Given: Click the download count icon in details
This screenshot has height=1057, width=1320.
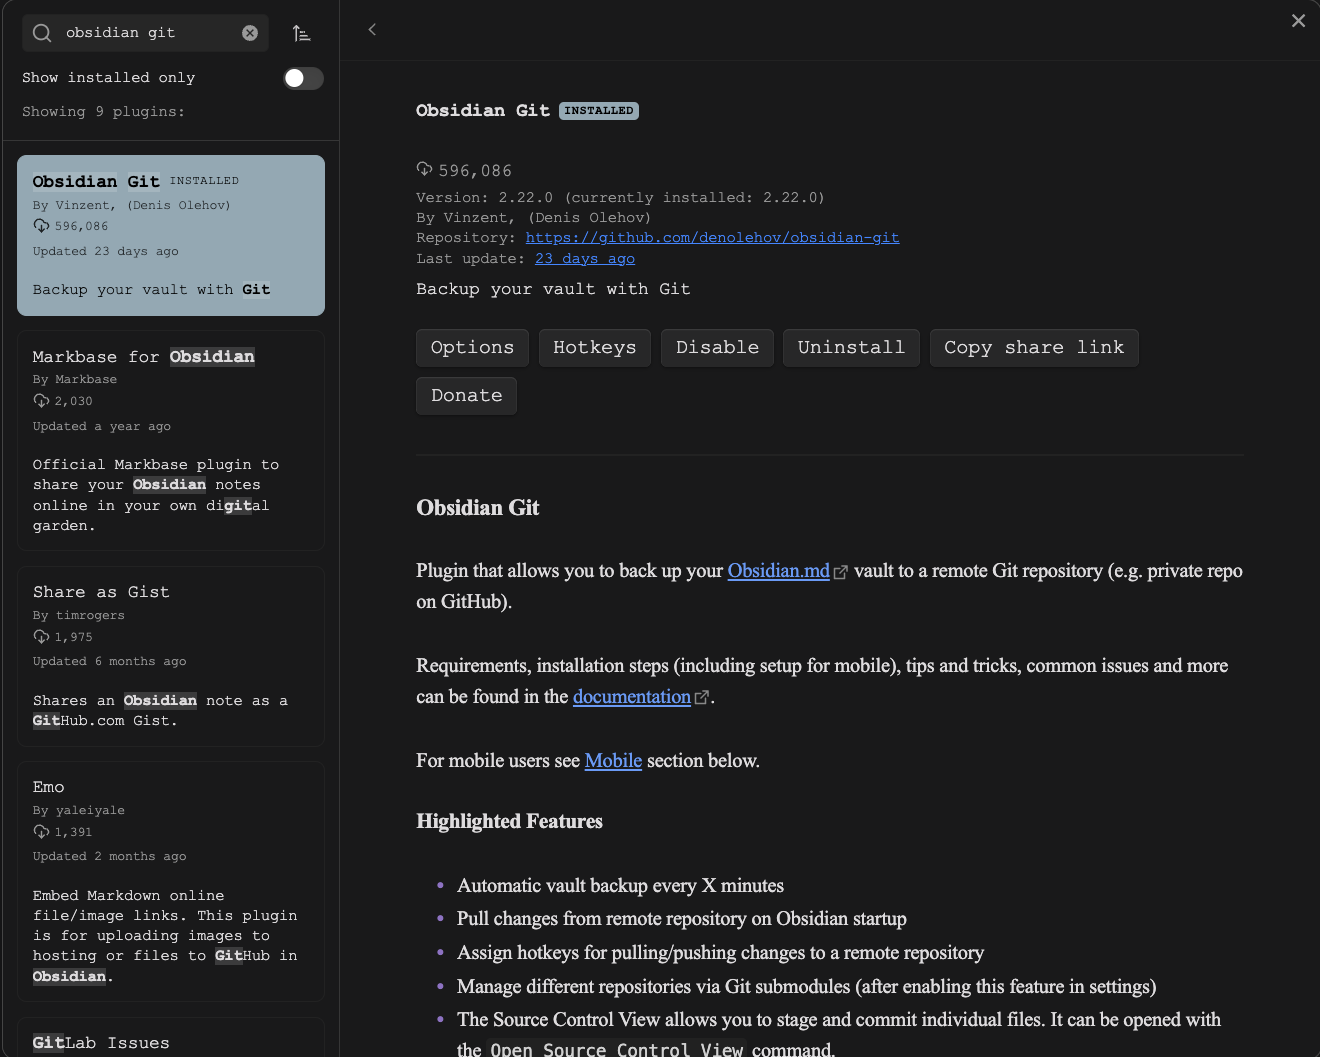Looking at the screenshot, I should (x=425, y=170).
